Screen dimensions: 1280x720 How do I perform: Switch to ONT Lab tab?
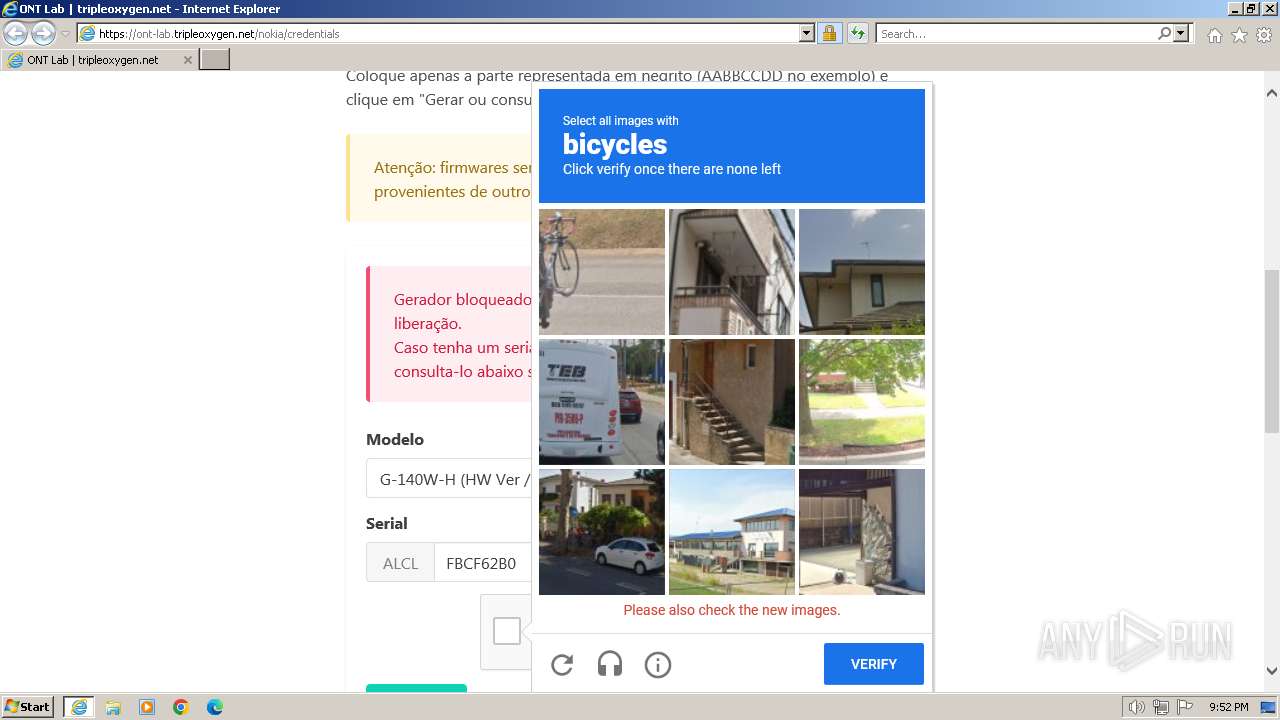pos(93,60)
